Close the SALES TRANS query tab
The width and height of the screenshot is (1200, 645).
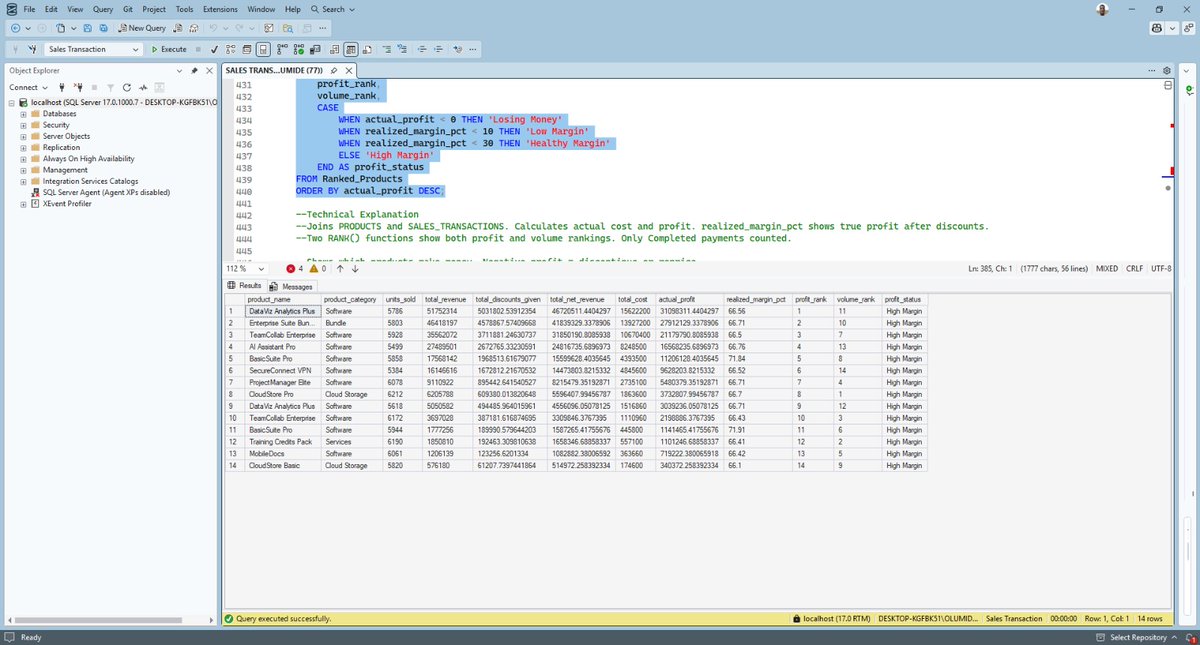coord(348,71)
